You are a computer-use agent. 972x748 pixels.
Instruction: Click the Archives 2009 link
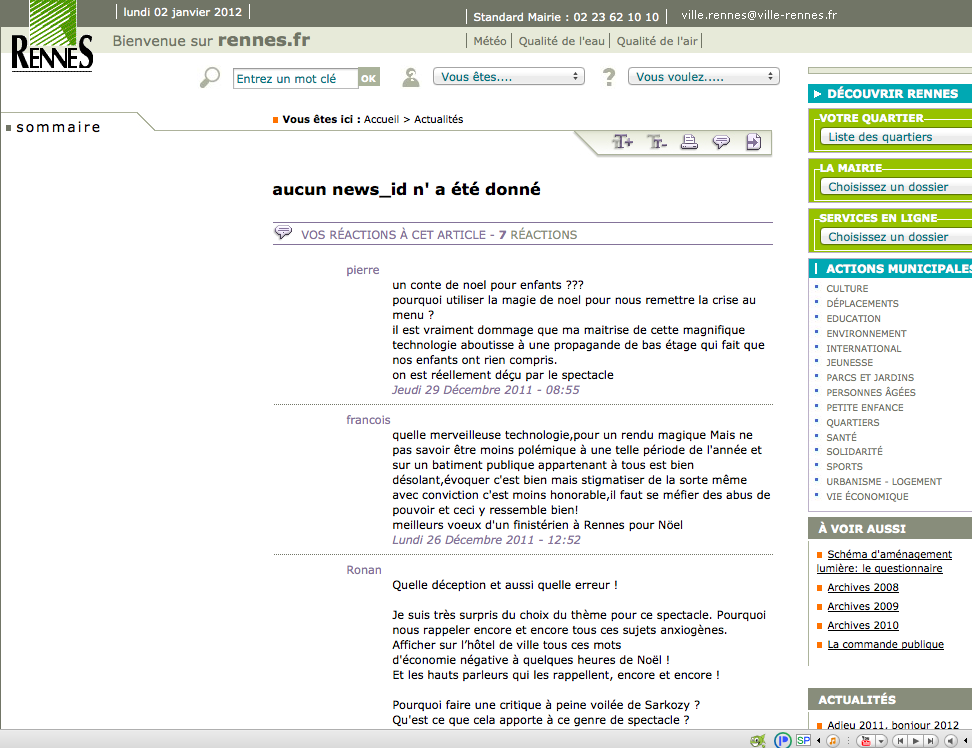click(862, 606)
